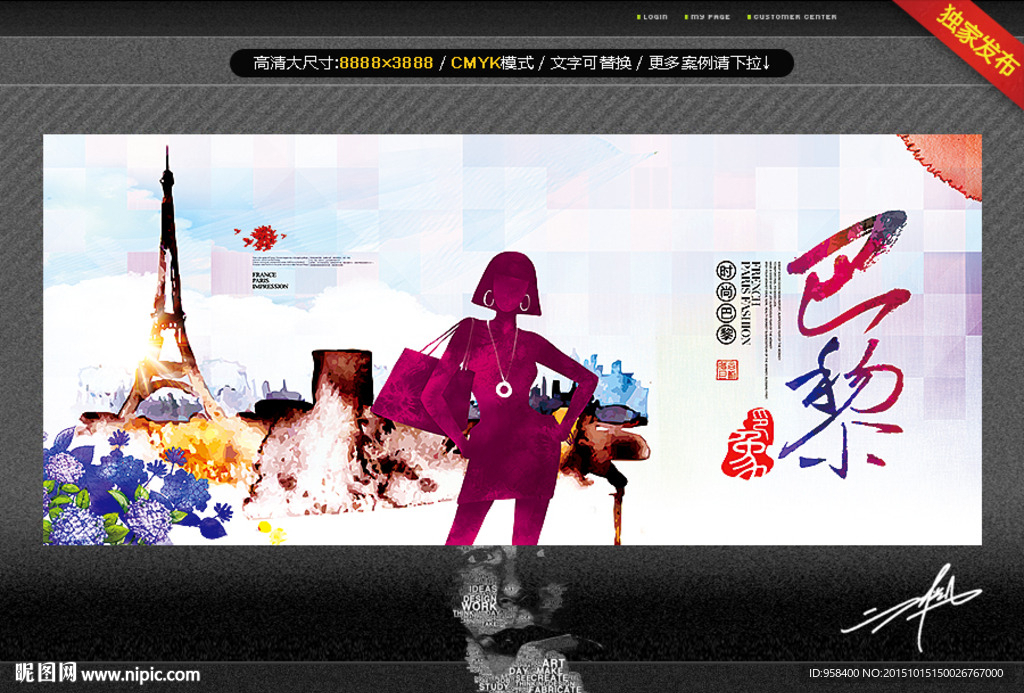Go to MY PAGE in the header
The height and width of the screenshot is (693, 1024).
tap(707, 17)
